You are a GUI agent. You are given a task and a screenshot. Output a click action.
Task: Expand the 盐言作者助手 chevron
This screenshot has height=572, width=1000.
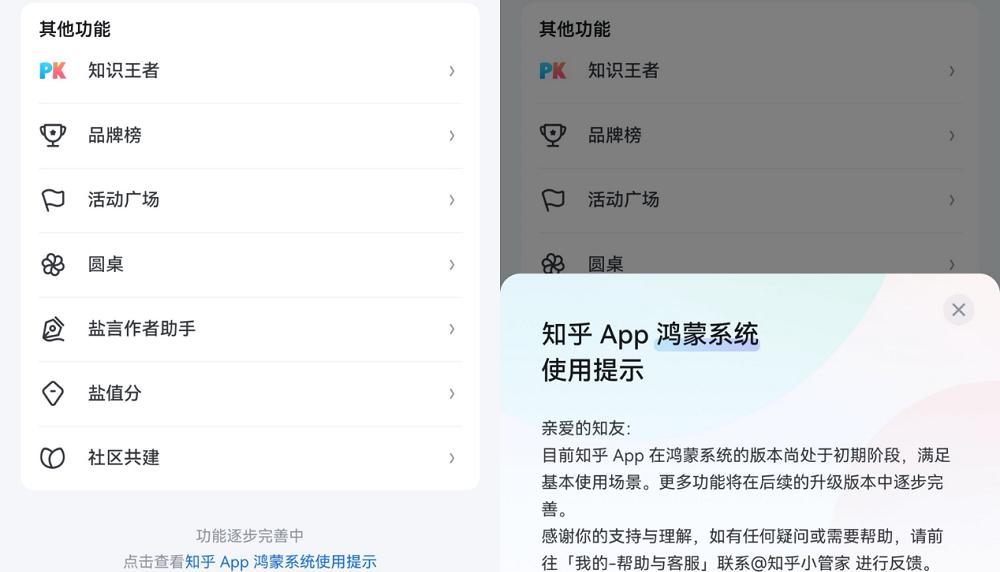(452, 328)
